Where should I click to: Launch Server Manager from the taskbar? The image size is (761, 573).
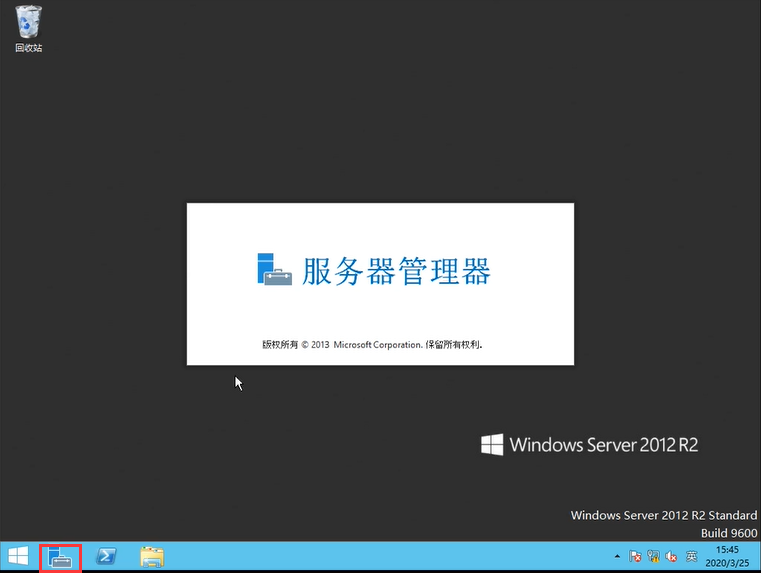coord(60,557)
